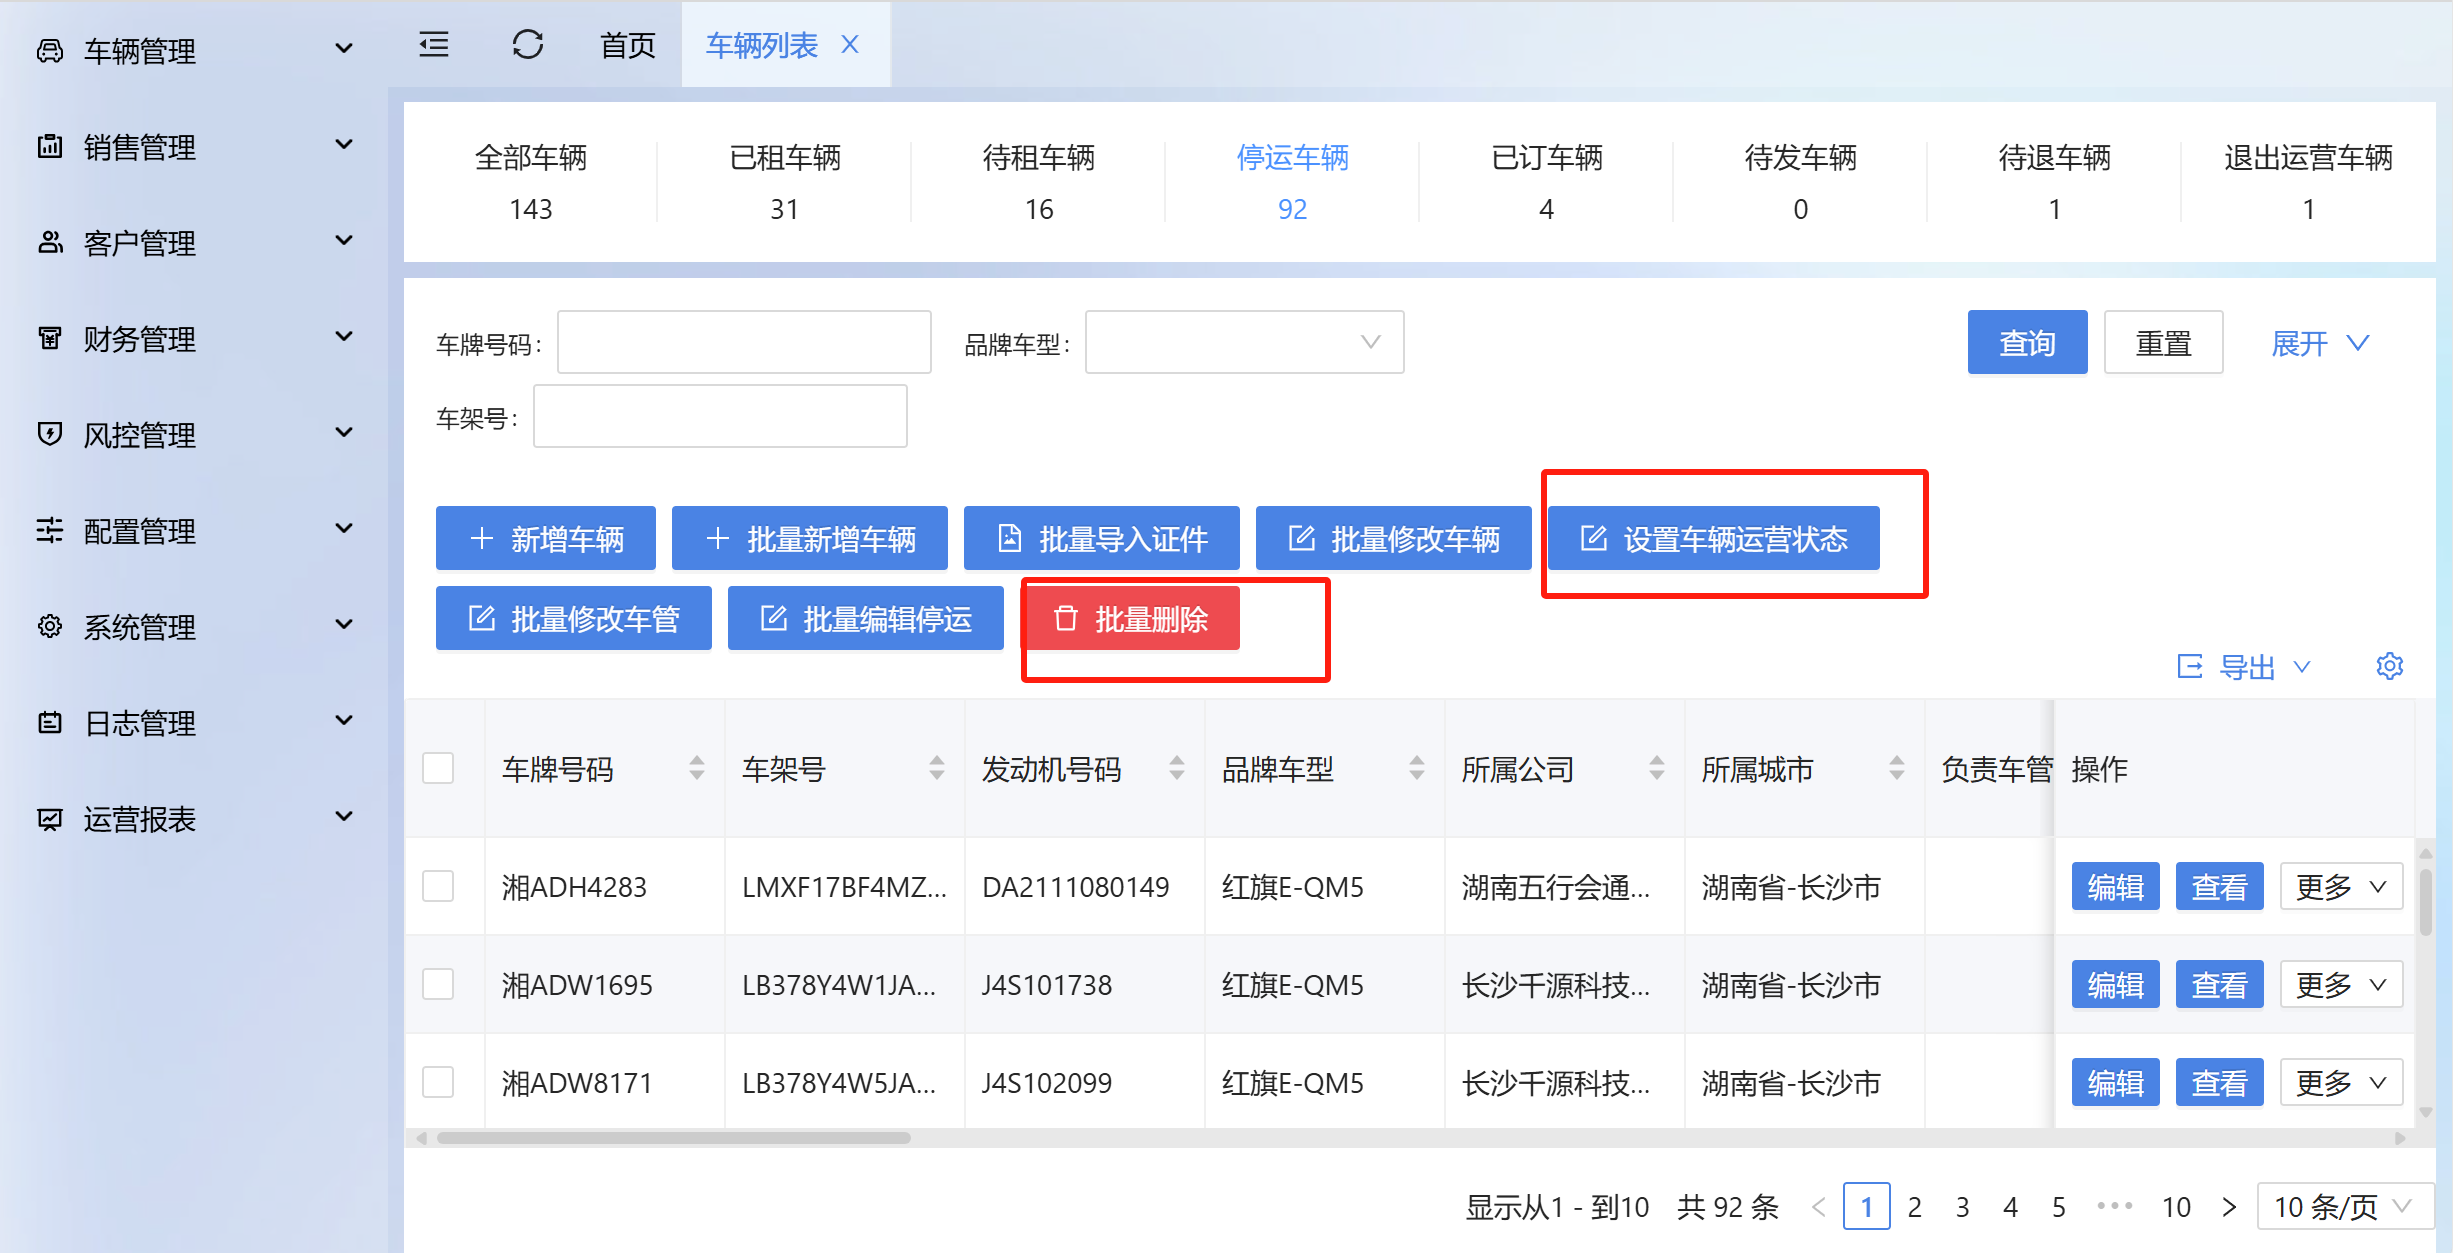The image size is (2453, 1253).
Task: Sort the 发动机号码 column using arrows
Action: (1176, 768)
